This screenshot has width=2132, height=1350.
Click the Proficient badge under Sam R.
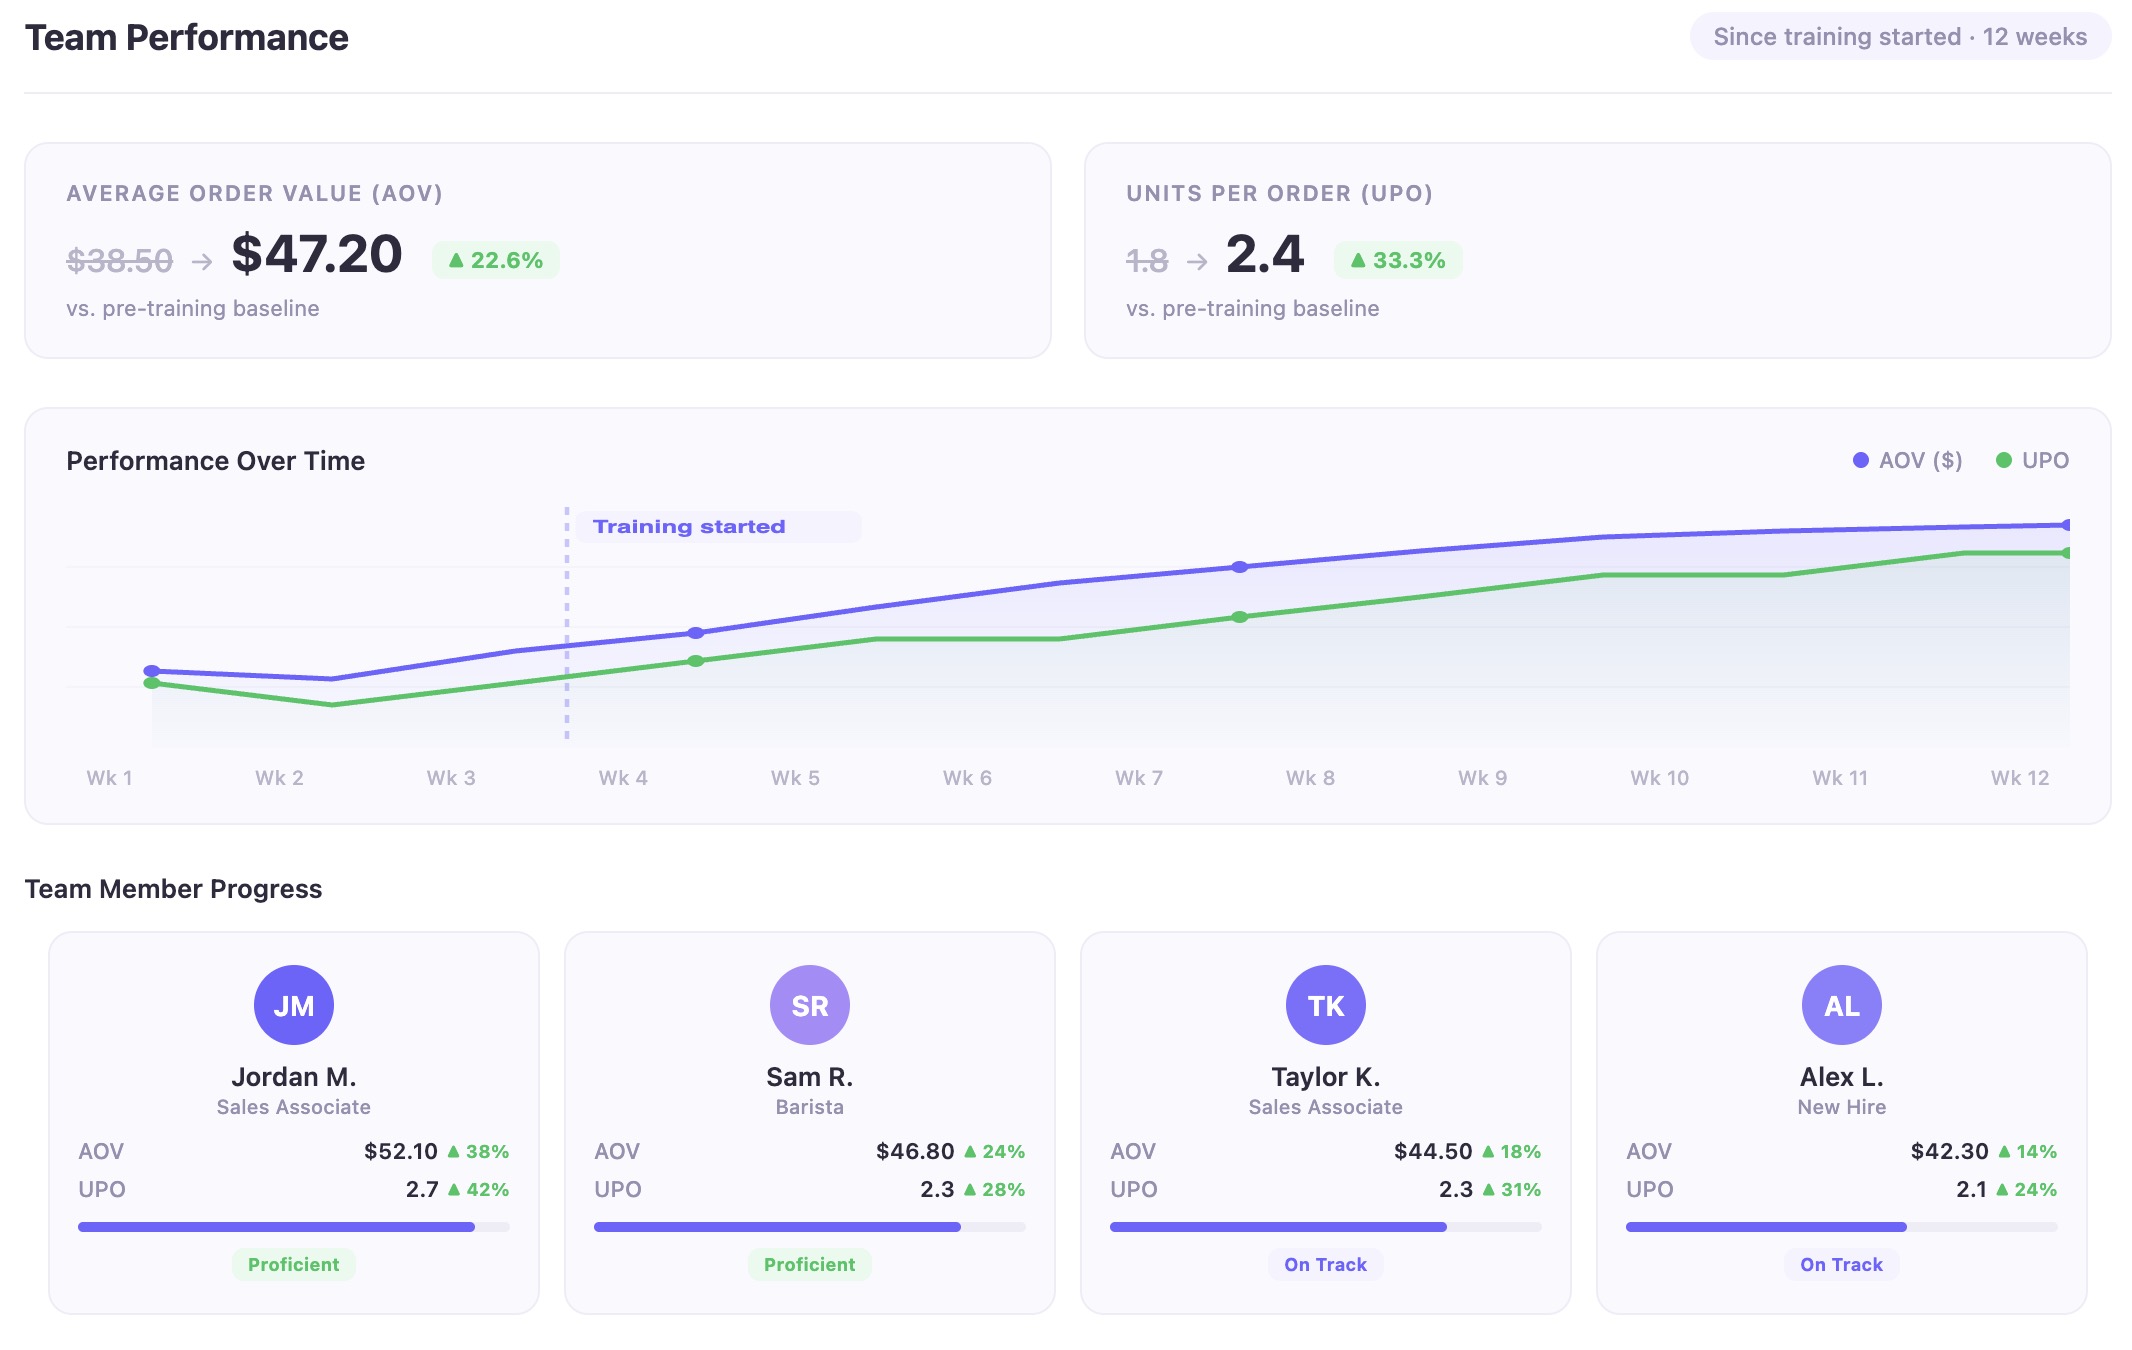tap(810, 1264)
